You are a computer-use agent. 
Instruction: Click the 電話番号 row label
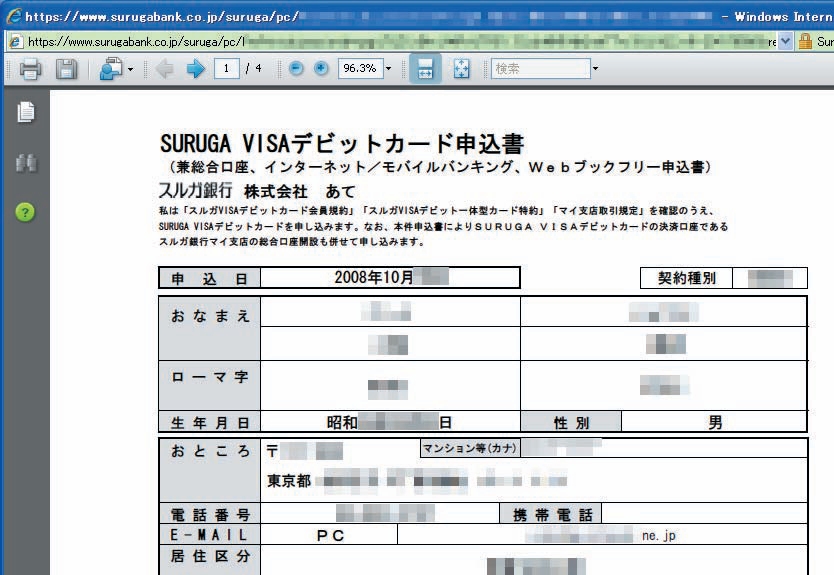(210, 514)
